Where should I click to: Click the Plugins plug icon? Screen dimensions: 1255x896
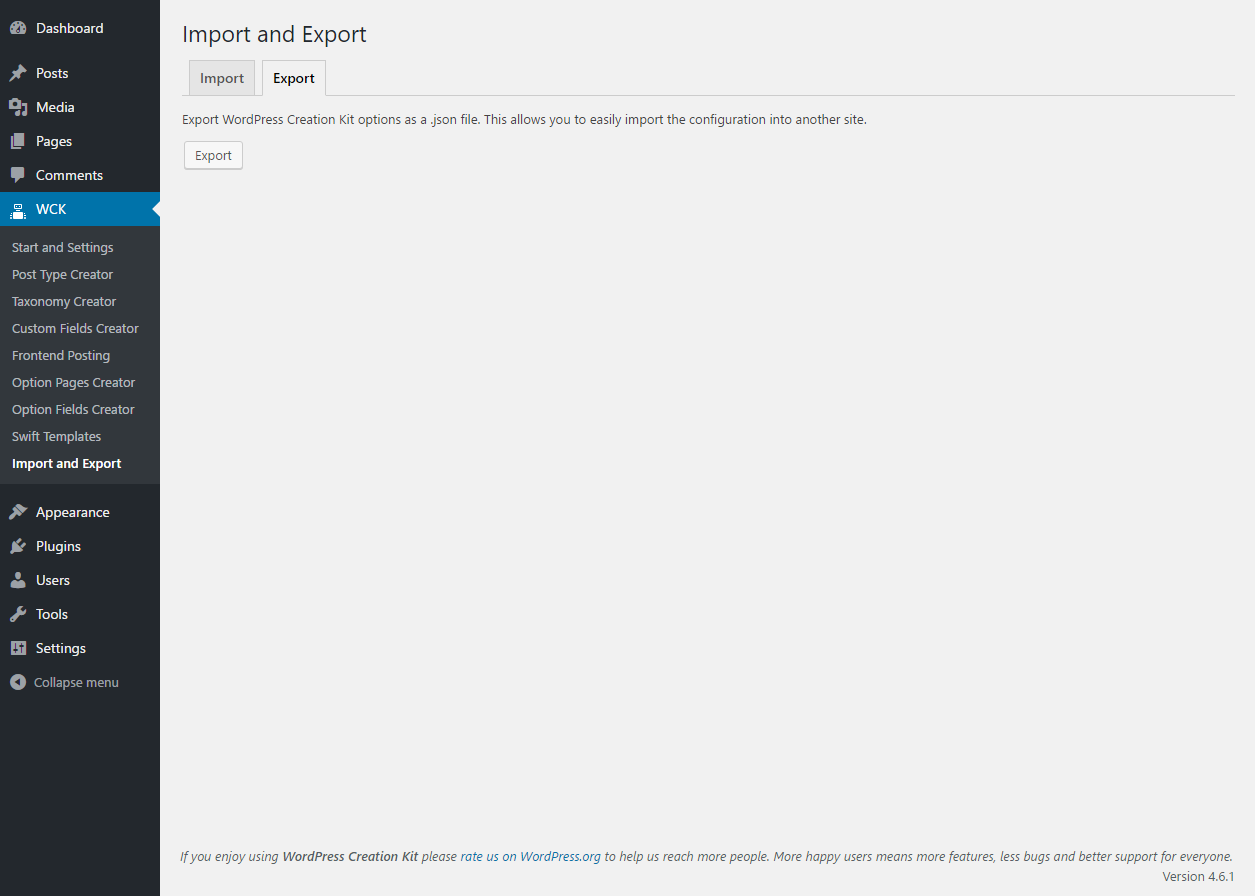tap(18, 546)
